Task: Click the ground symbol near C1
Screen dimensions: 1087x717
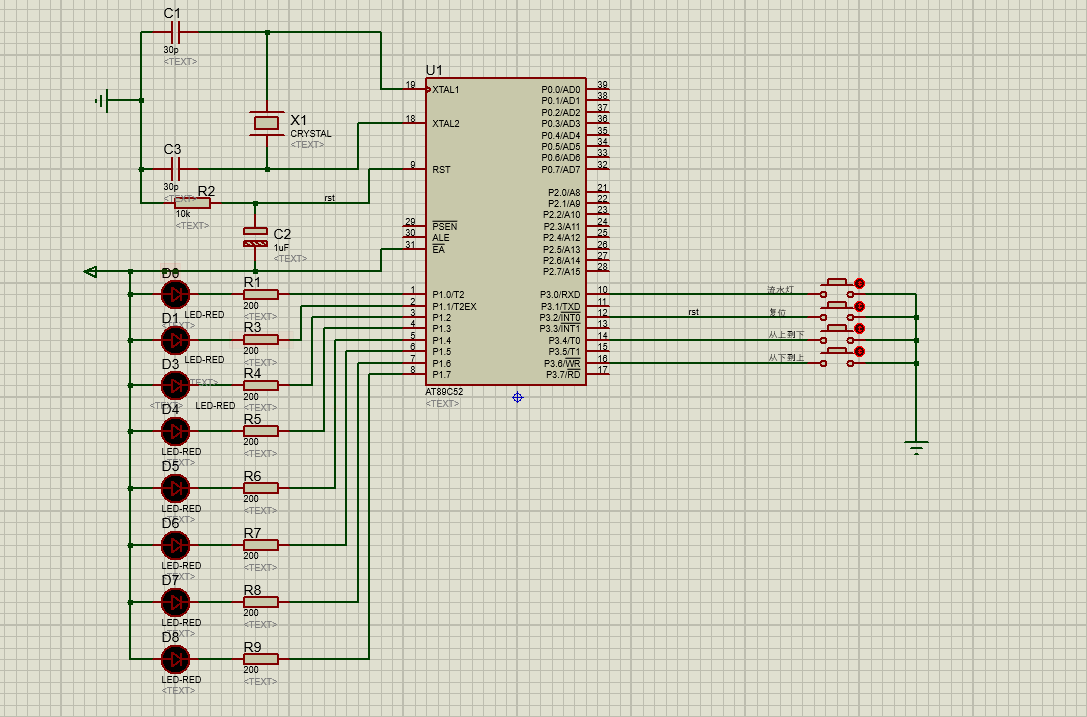Action: click(x=102, y=101)
